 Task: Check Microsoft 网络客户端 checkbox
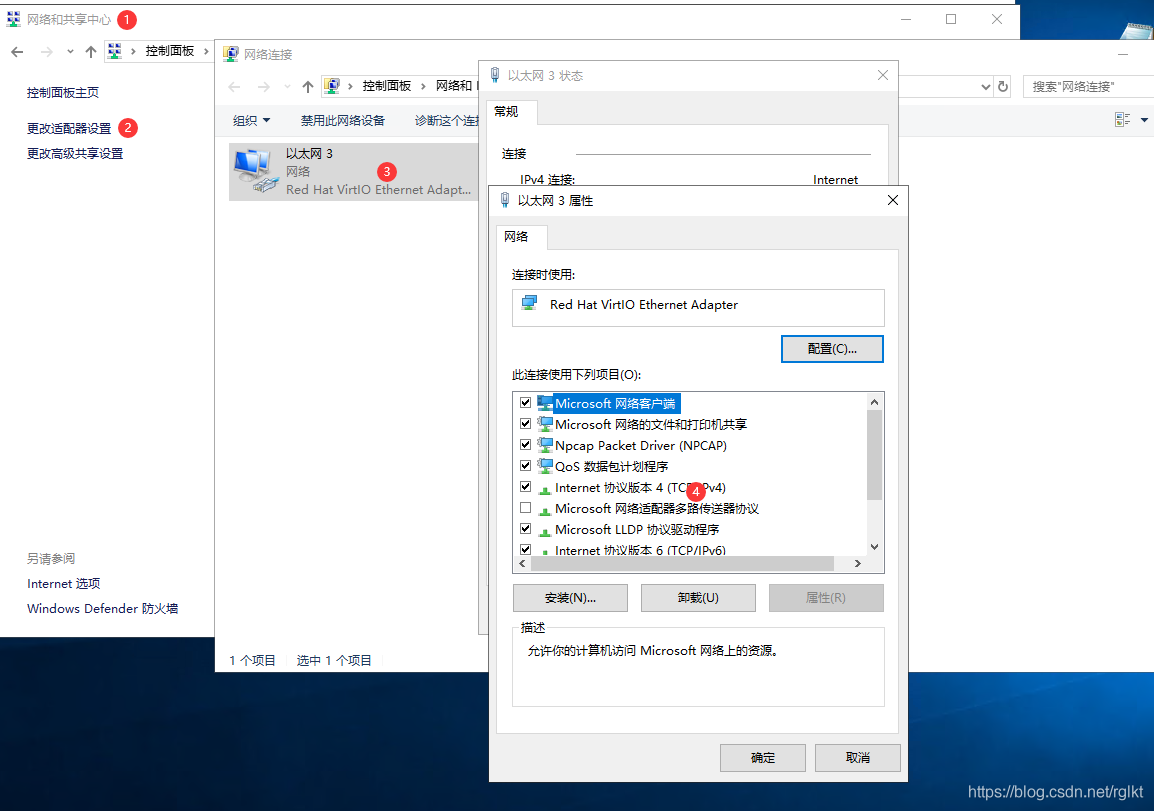525,403
